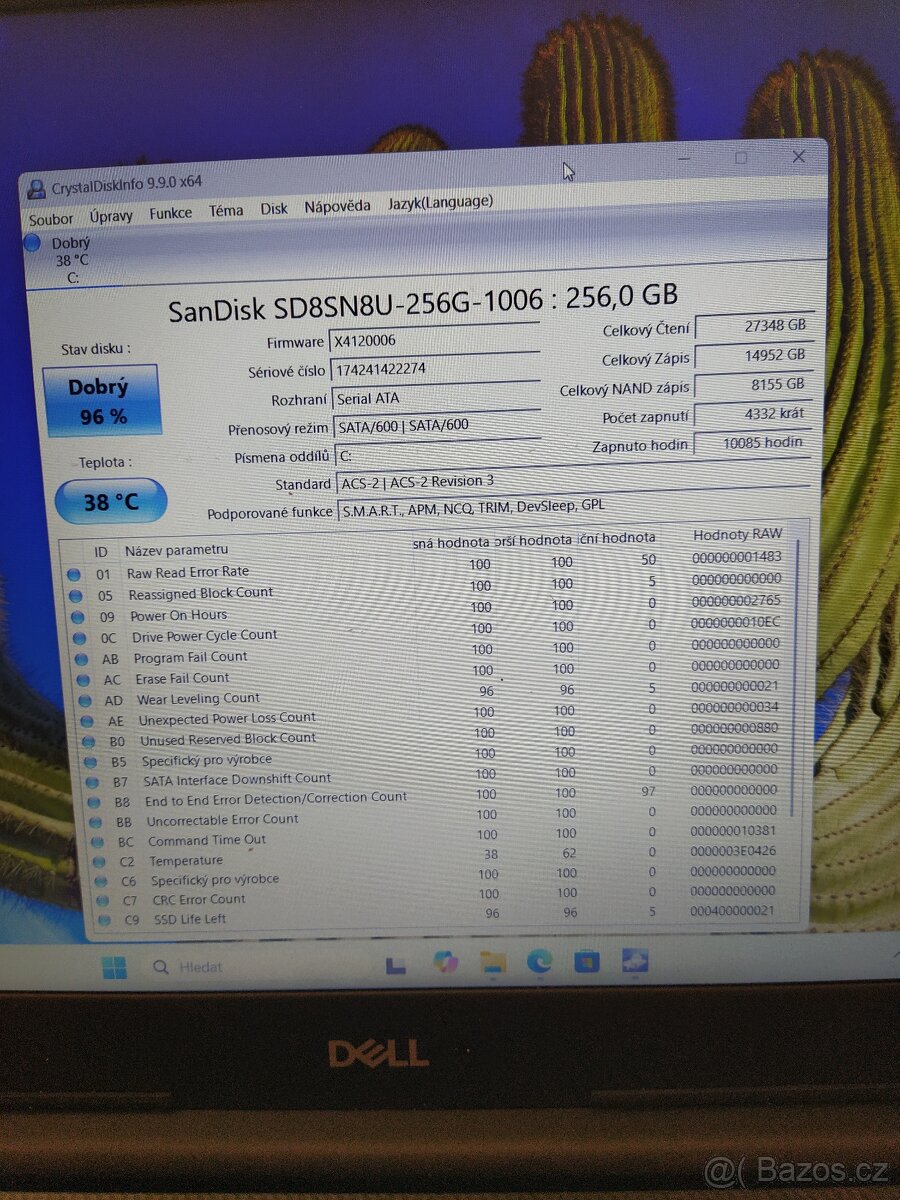Screen dimensions: 900x1200
Task: Click RAW value 000000002765 for Power On Hours
Action: click(737, 601)
